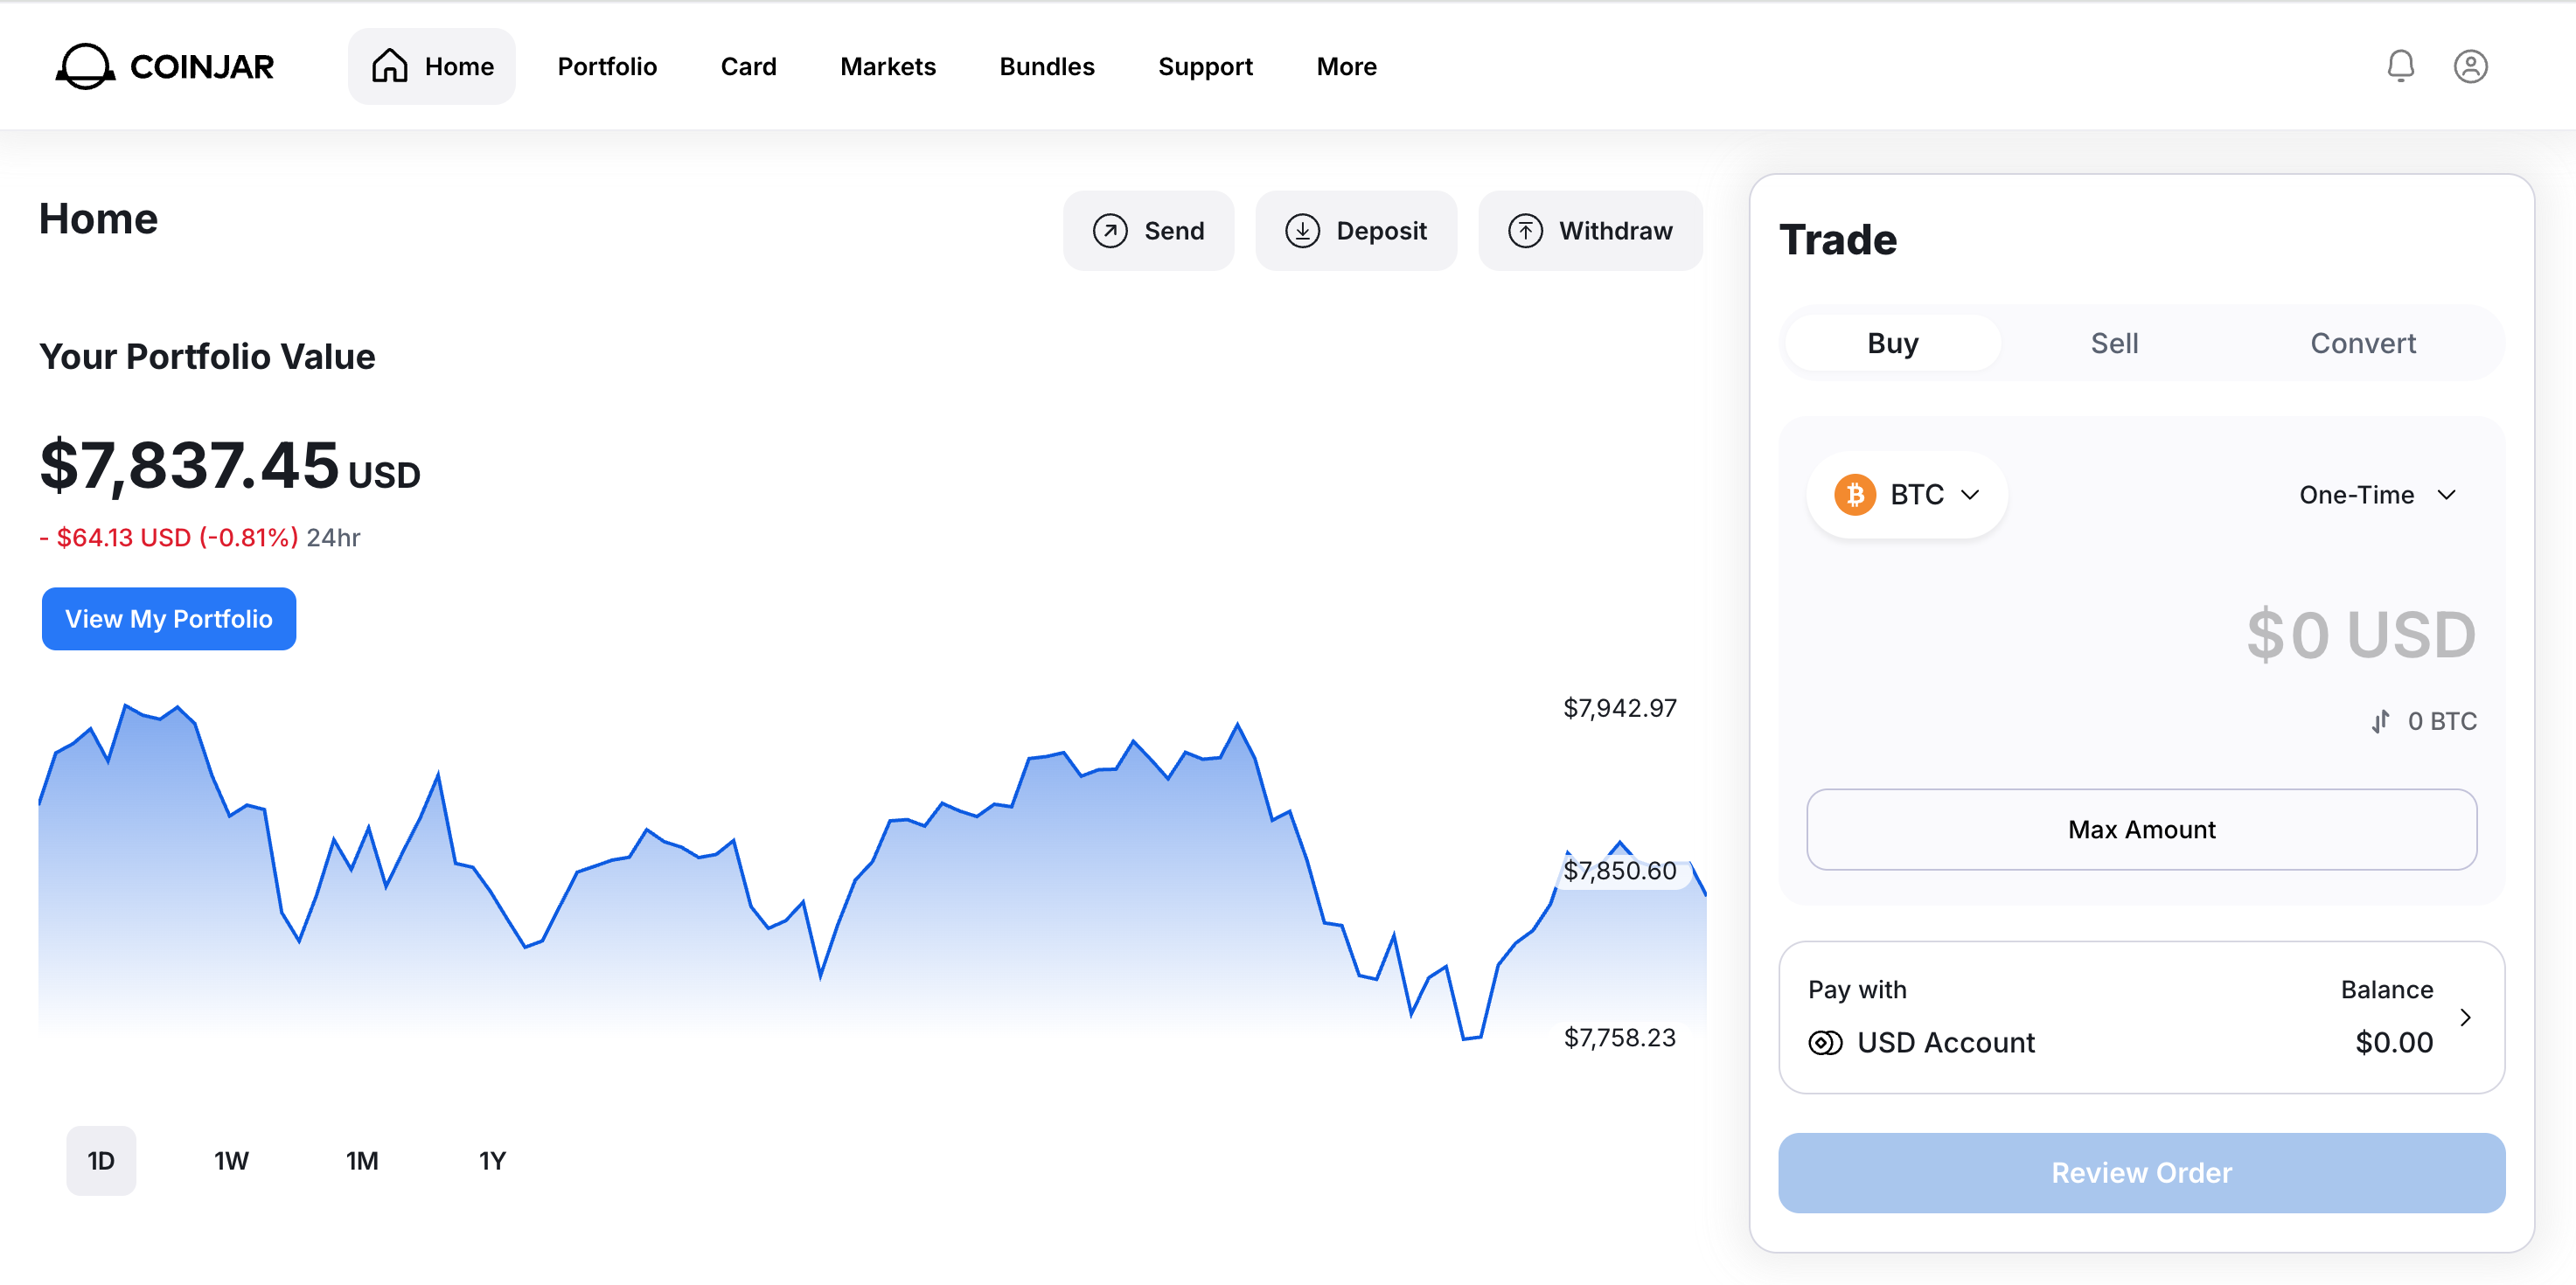Select the 1W chart timeframe
This screenshot has width=2576, height=1285.
[x=231, y=1160]
